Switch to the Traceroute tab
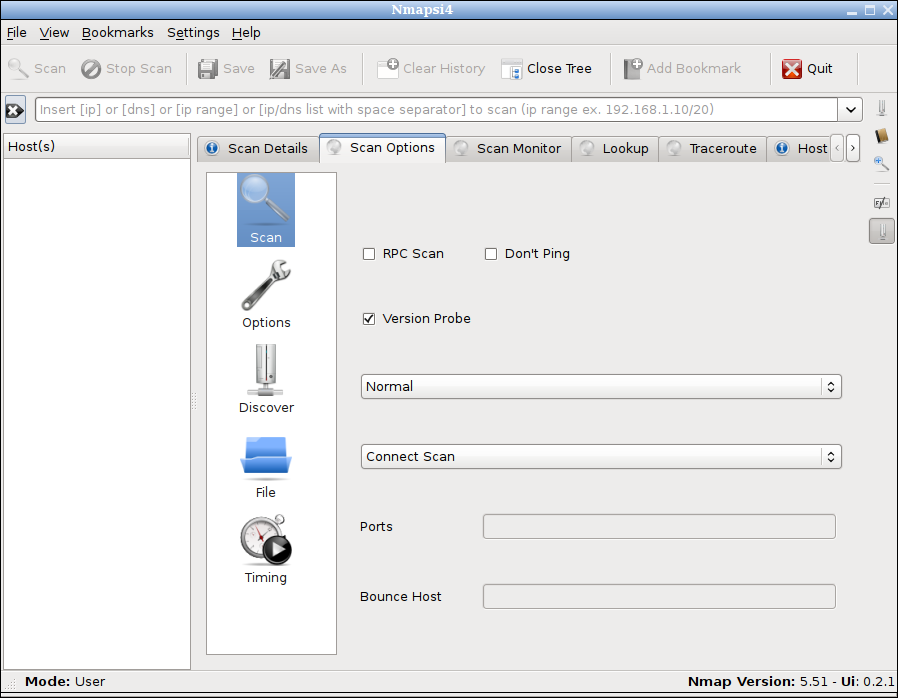 [712, 149]
